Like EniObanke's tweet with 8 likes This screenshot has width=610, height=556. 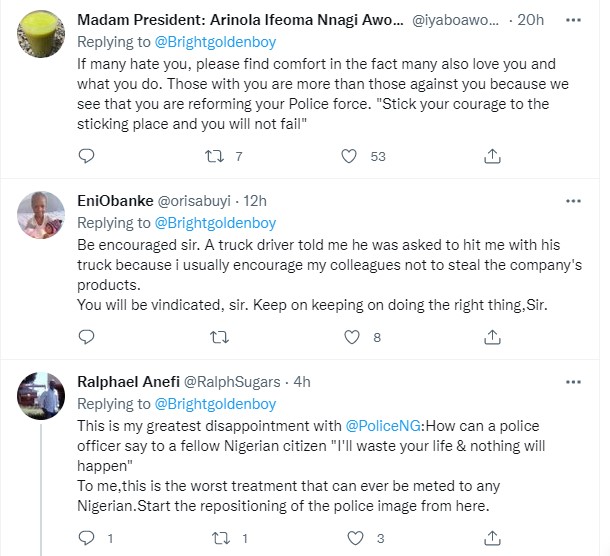(x=349, y=337)
